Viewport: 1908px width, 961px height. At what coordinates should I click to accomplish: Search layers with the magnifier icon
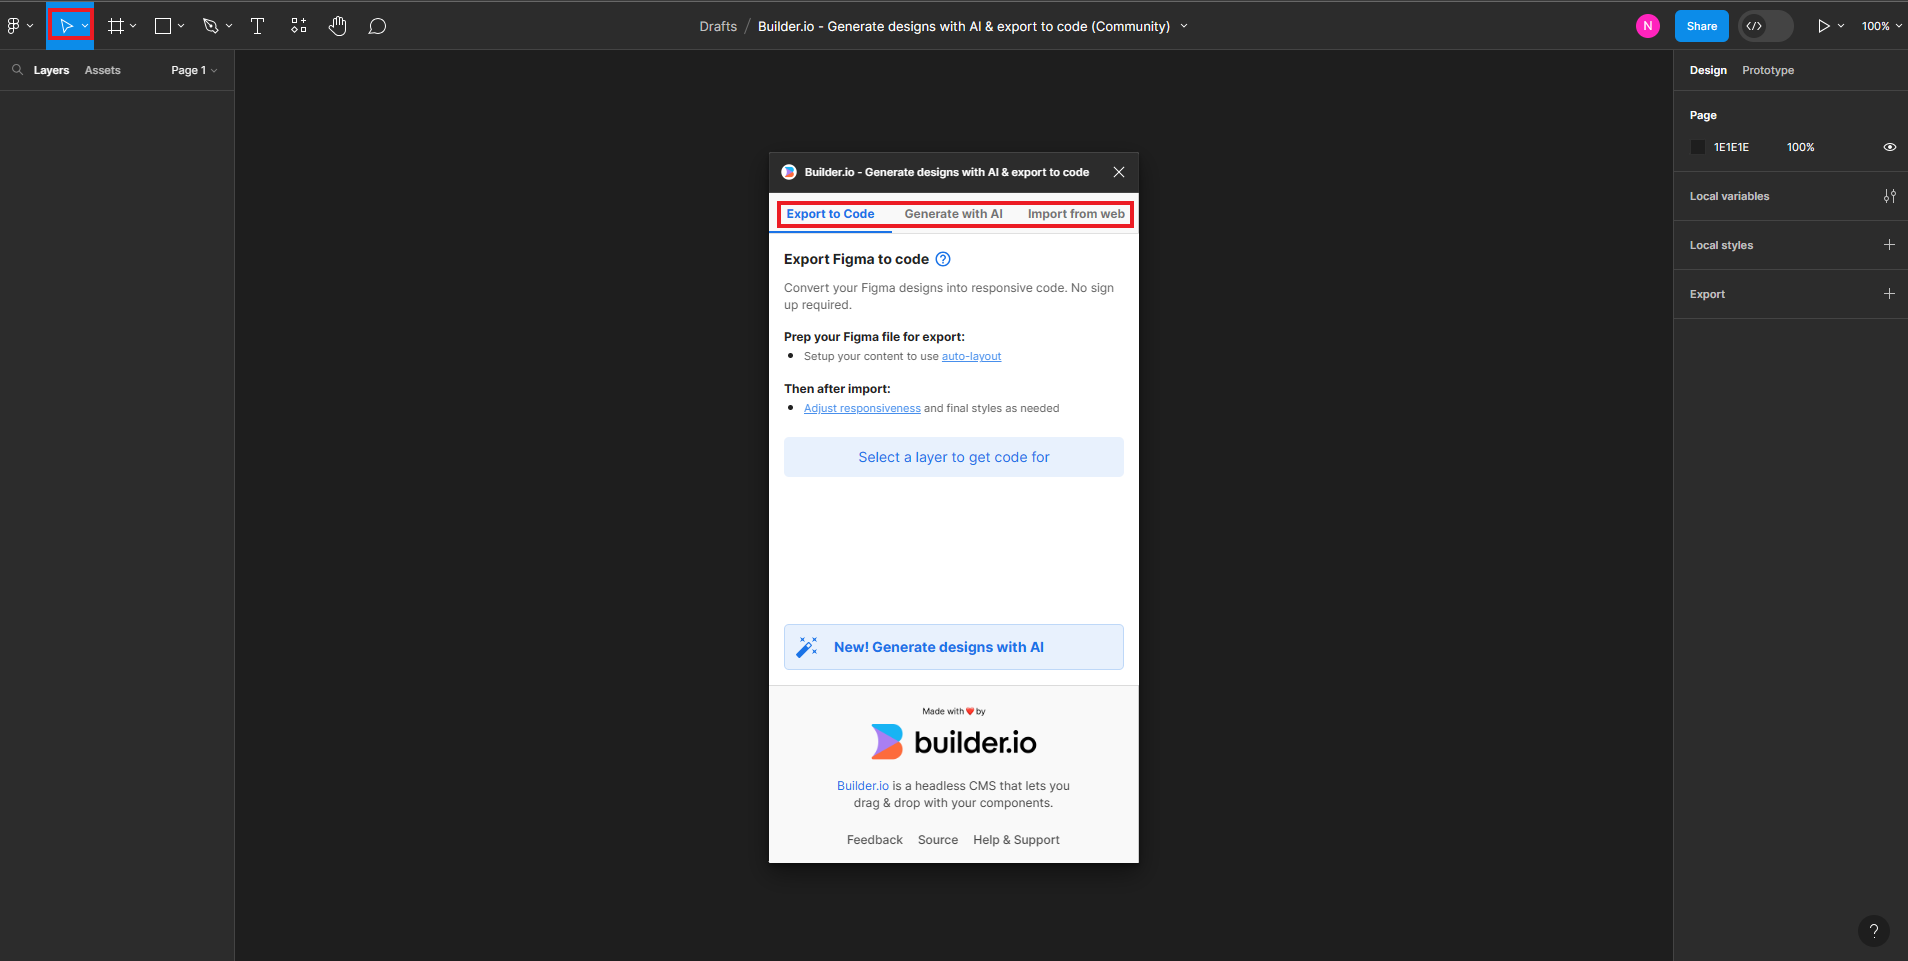click(17, 70)
